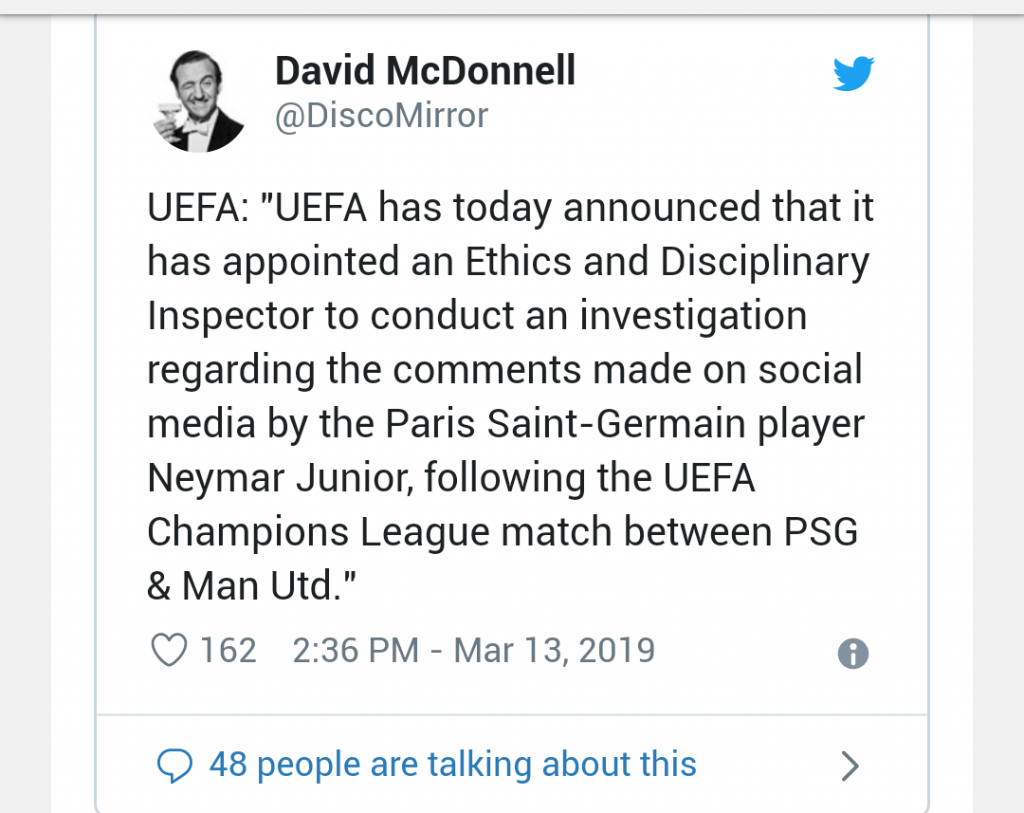The image size is (1024, 813).
Task: Open "48 people are talking about this"
Action: coord(452,765)
